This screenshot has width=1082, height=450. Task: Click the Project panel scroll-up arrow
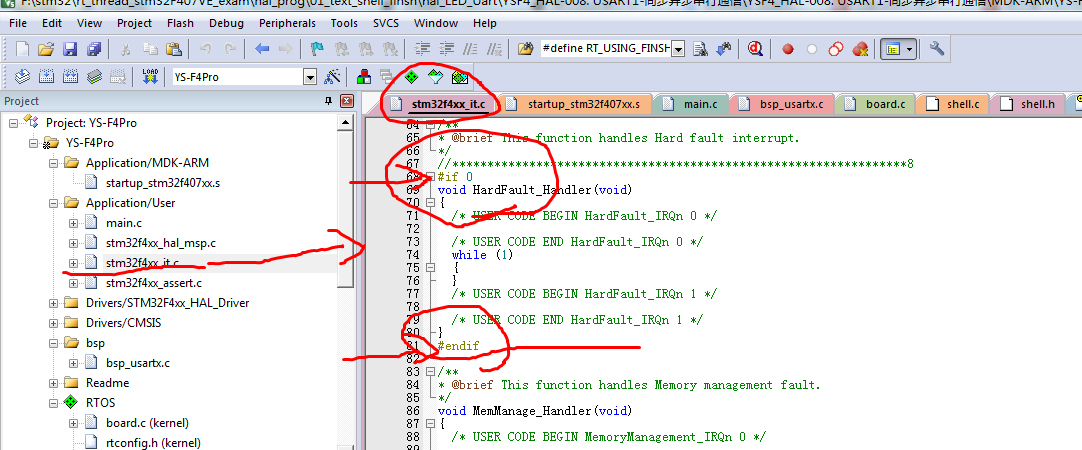[x=346, y=122]
